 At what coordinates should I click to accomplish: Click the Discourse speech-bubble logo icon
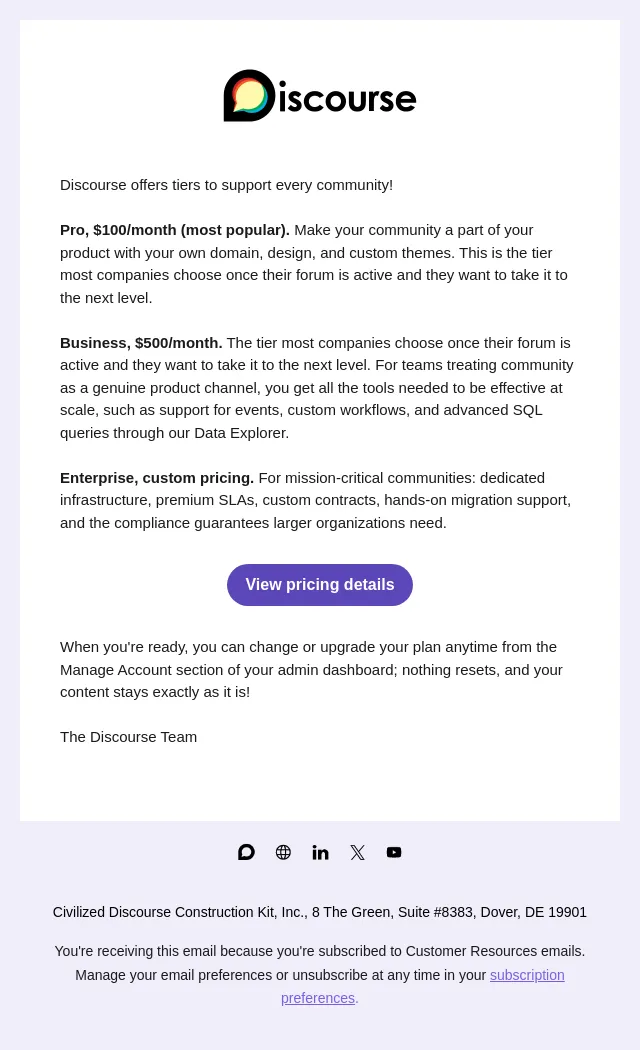point(249,96)
